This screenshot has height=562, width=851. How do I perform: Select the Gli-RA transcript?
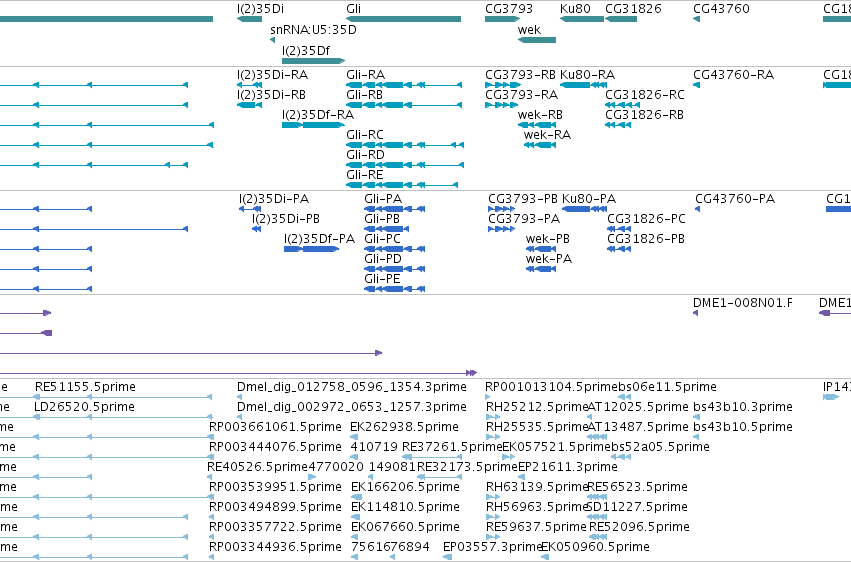point(404,85)
